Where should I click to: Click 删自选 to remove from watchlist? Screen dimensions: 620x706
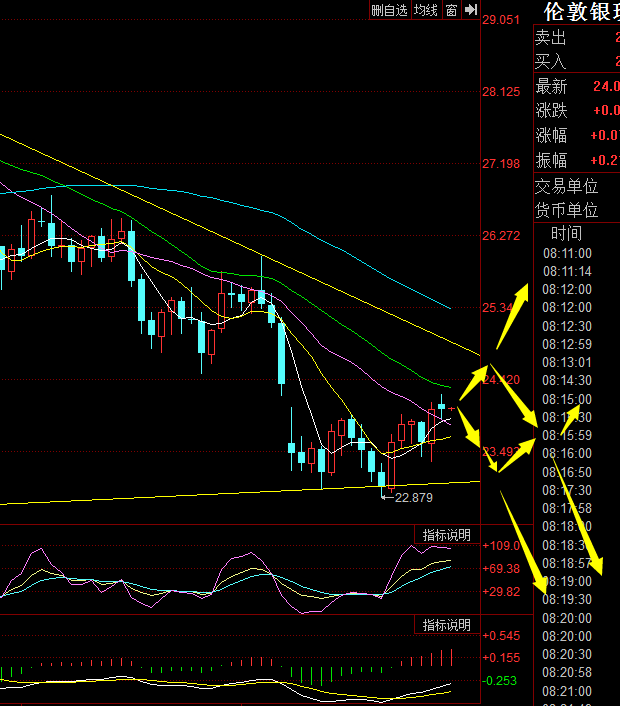point(389,10)
